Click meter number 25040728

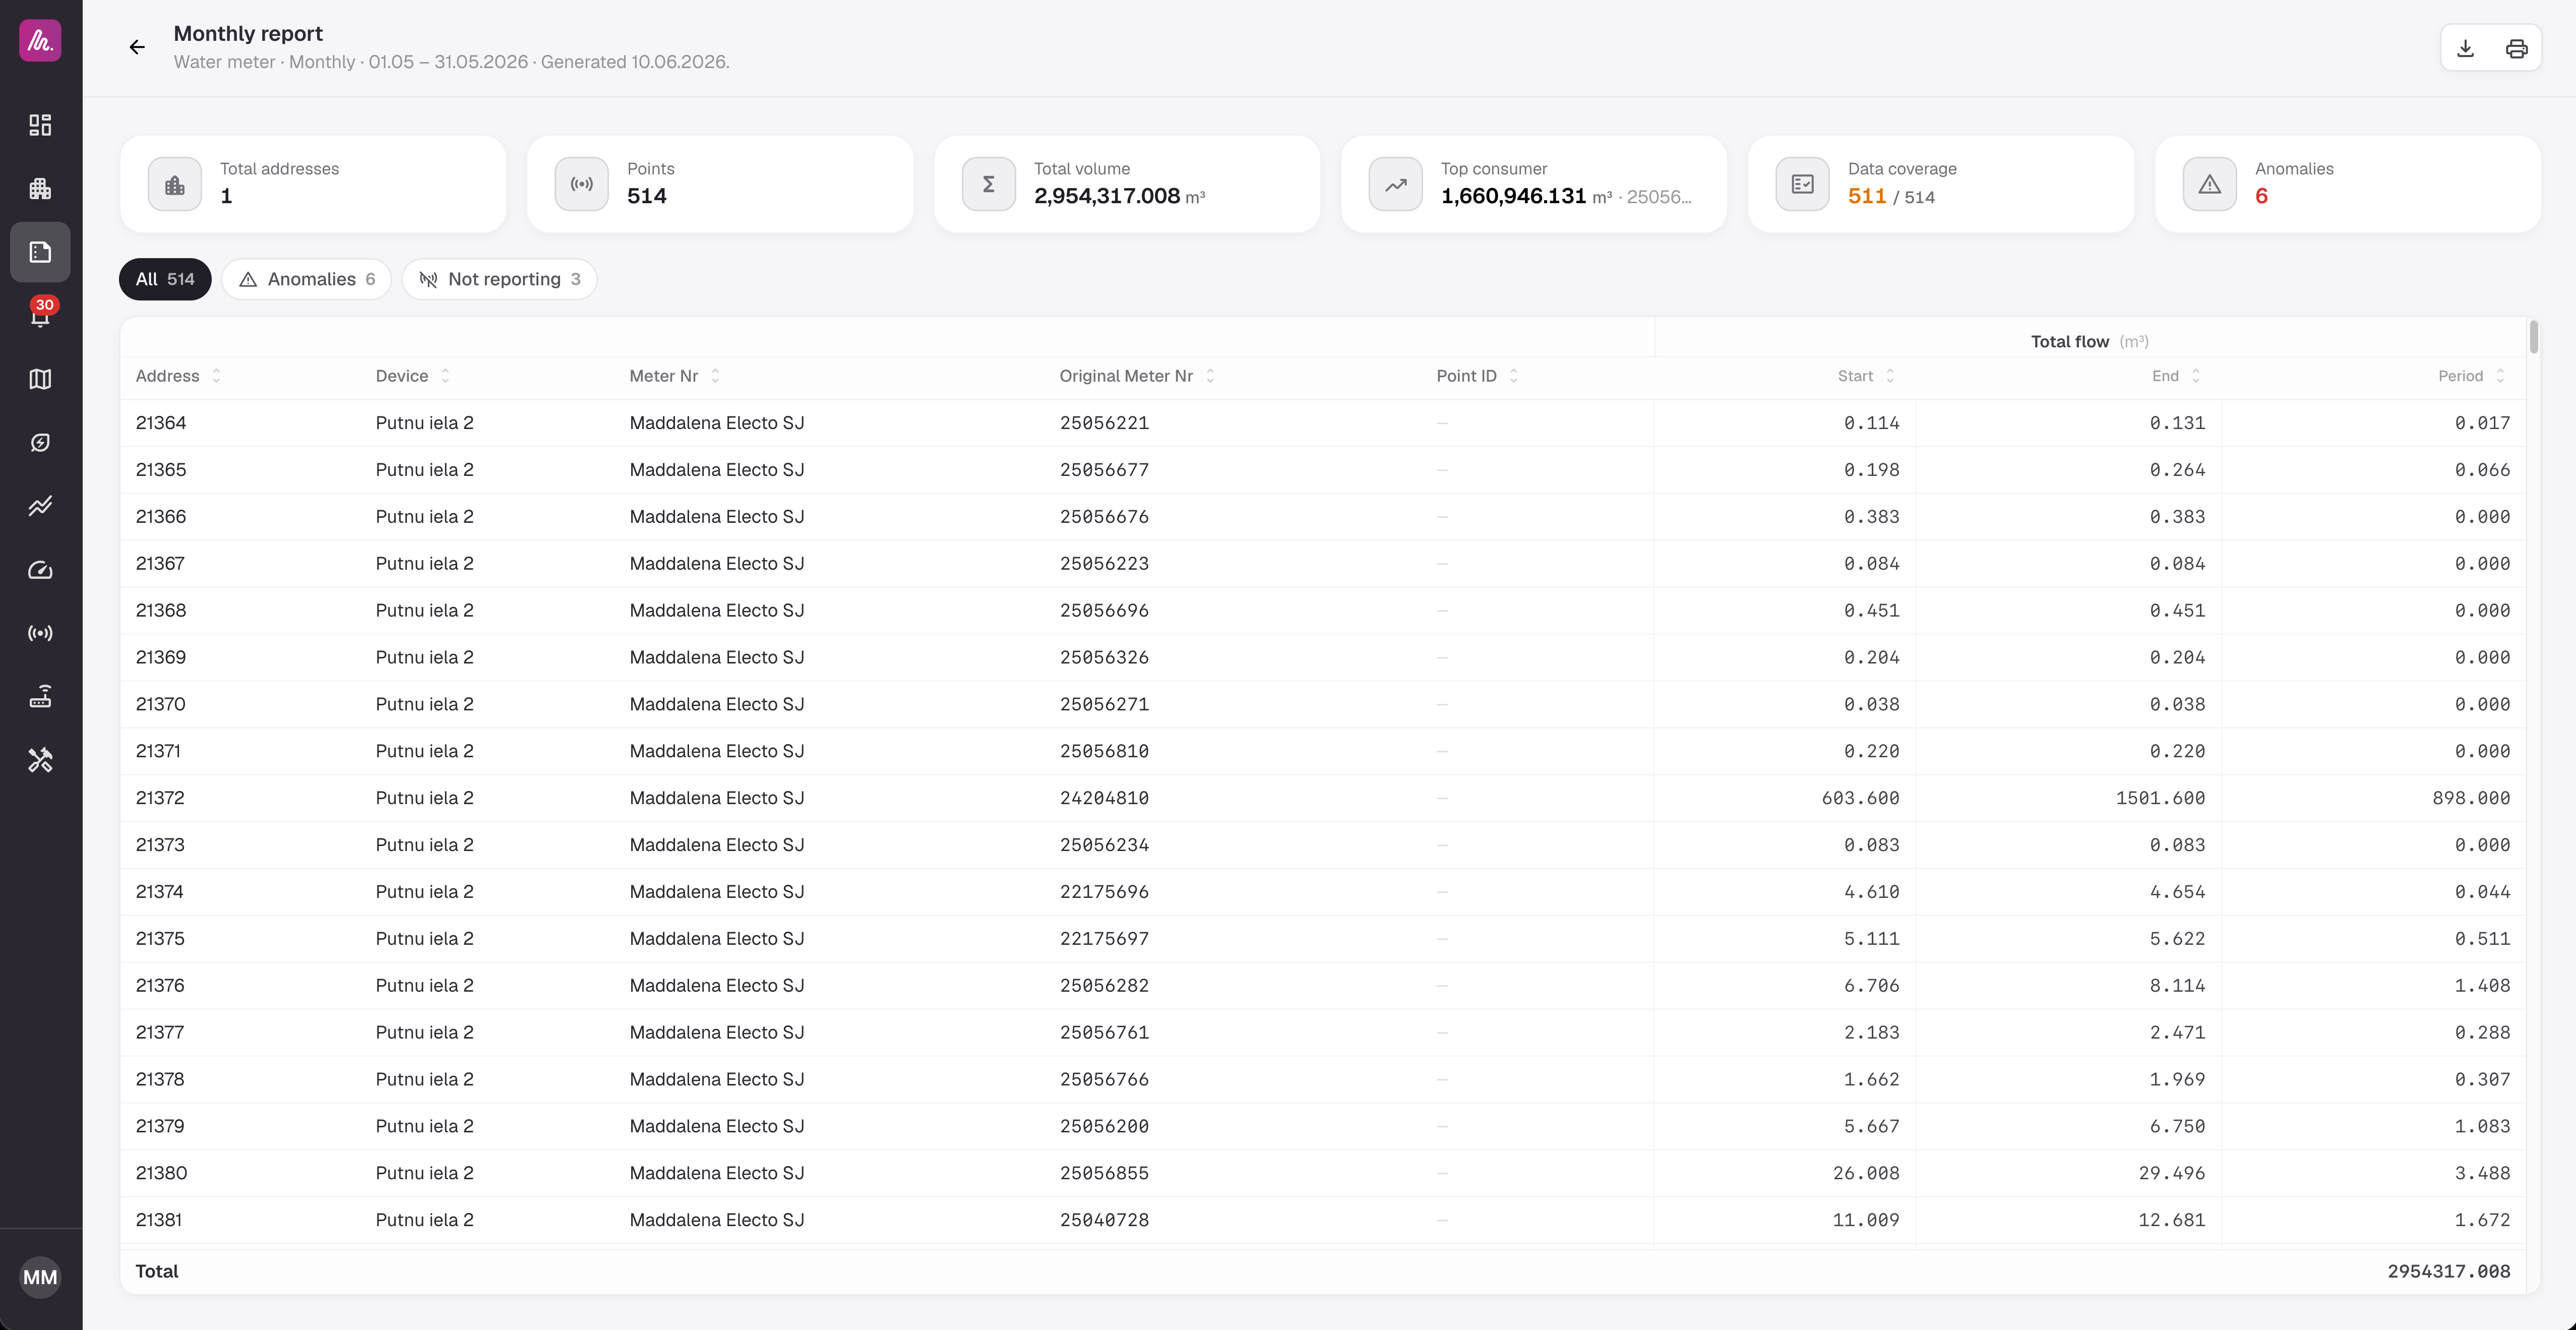pyautogui.click(x=1104, y=1220)
